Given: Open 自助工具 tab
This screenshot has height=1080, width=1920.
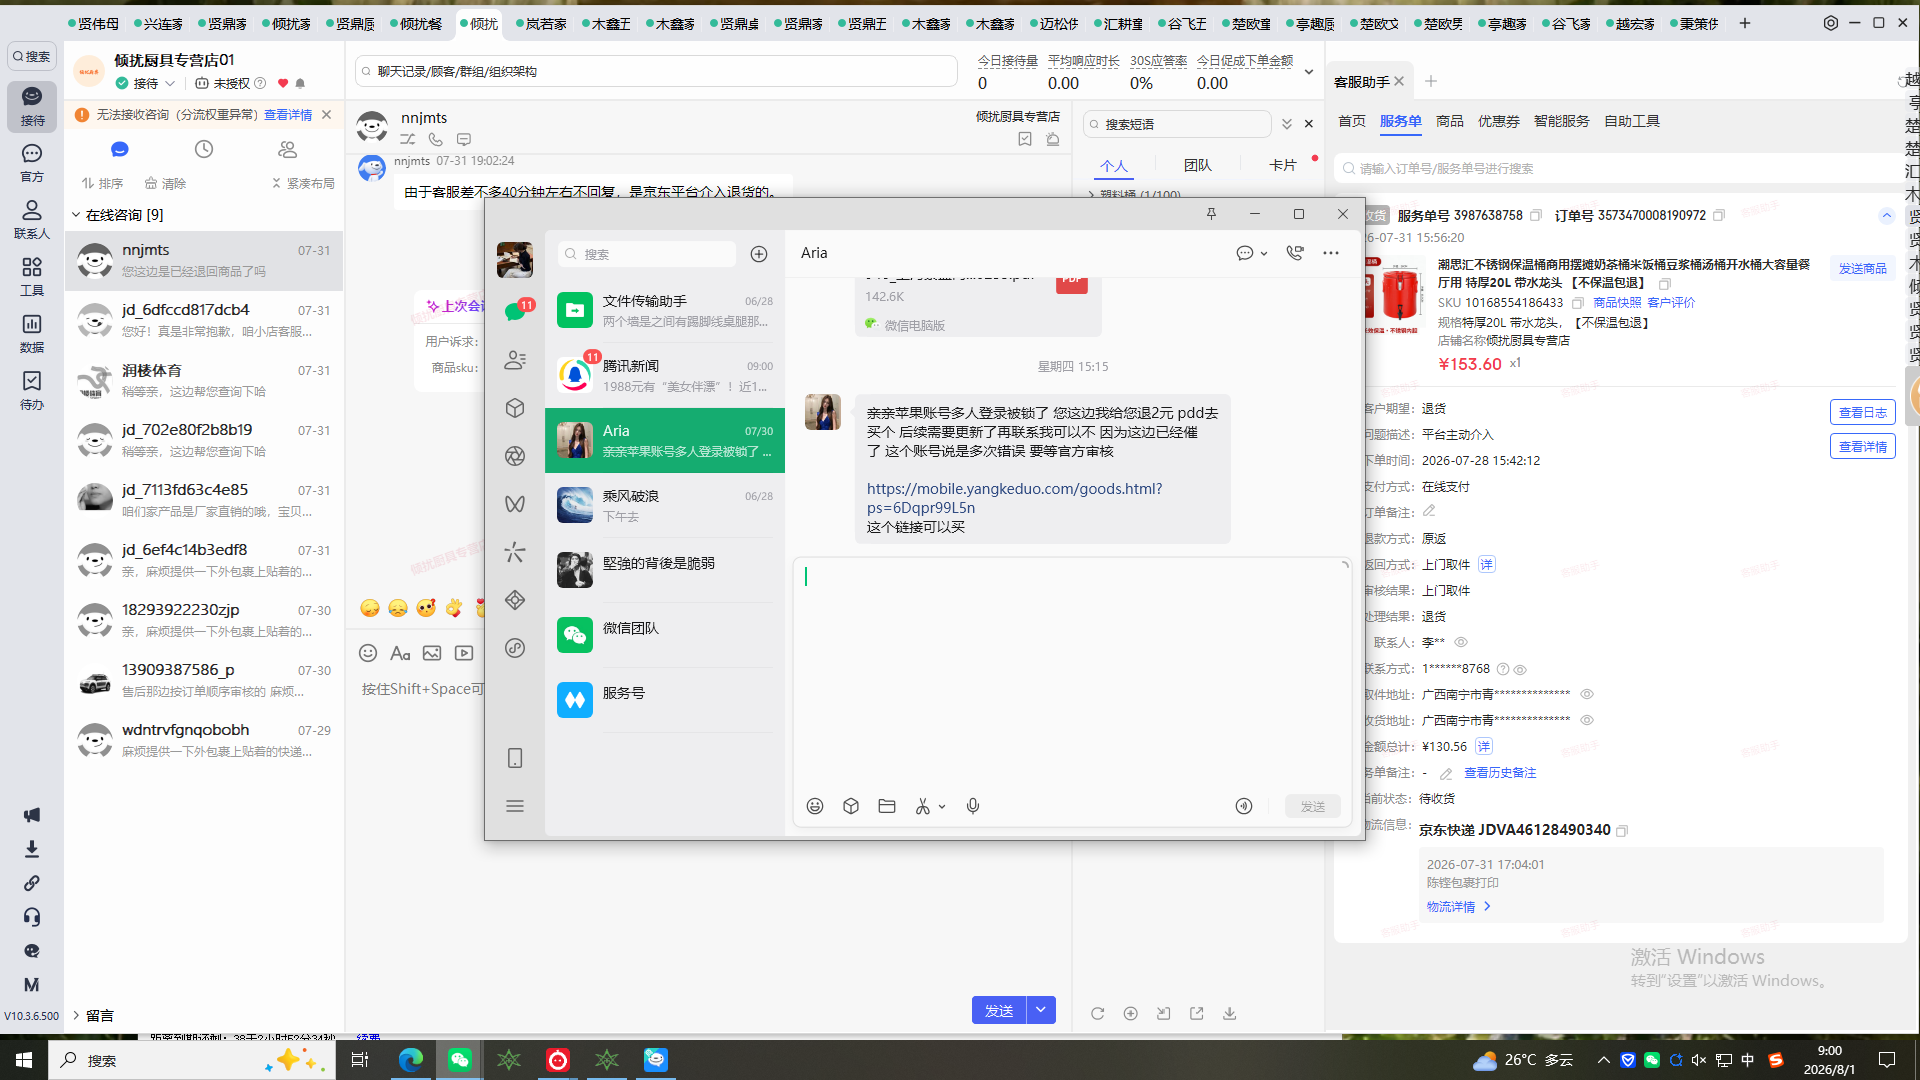Looking at the screenshot, I should point(1631,121).
